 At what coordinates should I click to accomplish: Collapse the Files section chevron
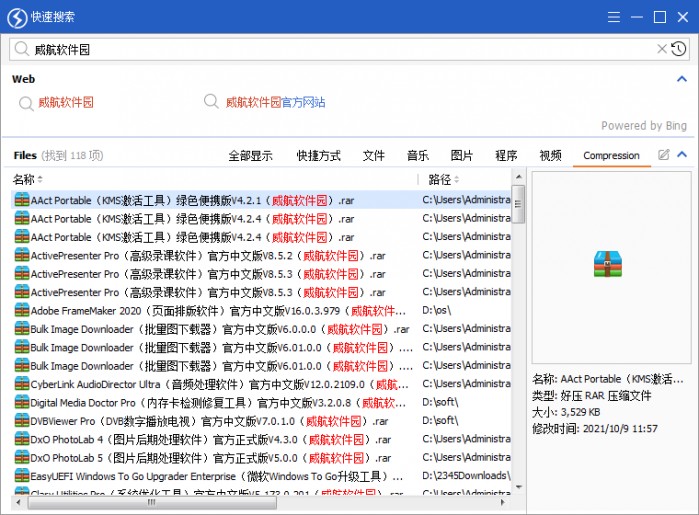pyautogui.click(x=682, y=154)
